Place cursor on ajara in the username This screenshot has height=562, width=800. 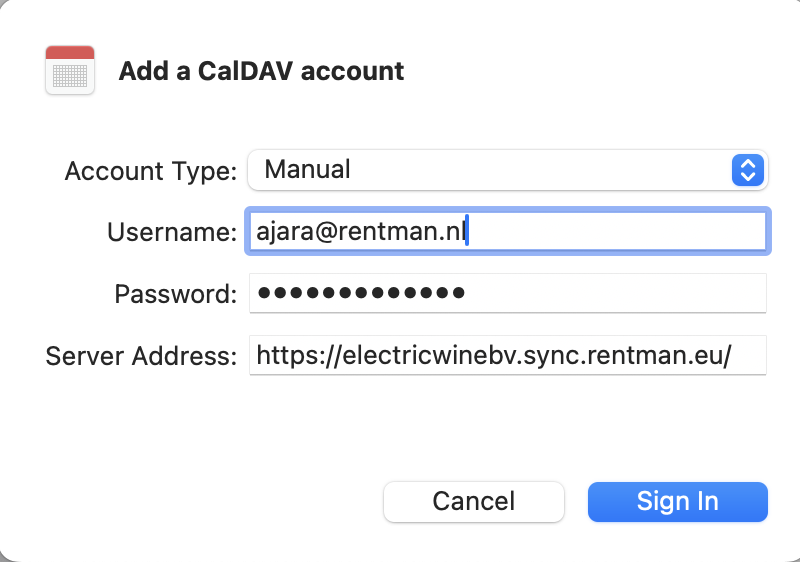coord(284,232)
